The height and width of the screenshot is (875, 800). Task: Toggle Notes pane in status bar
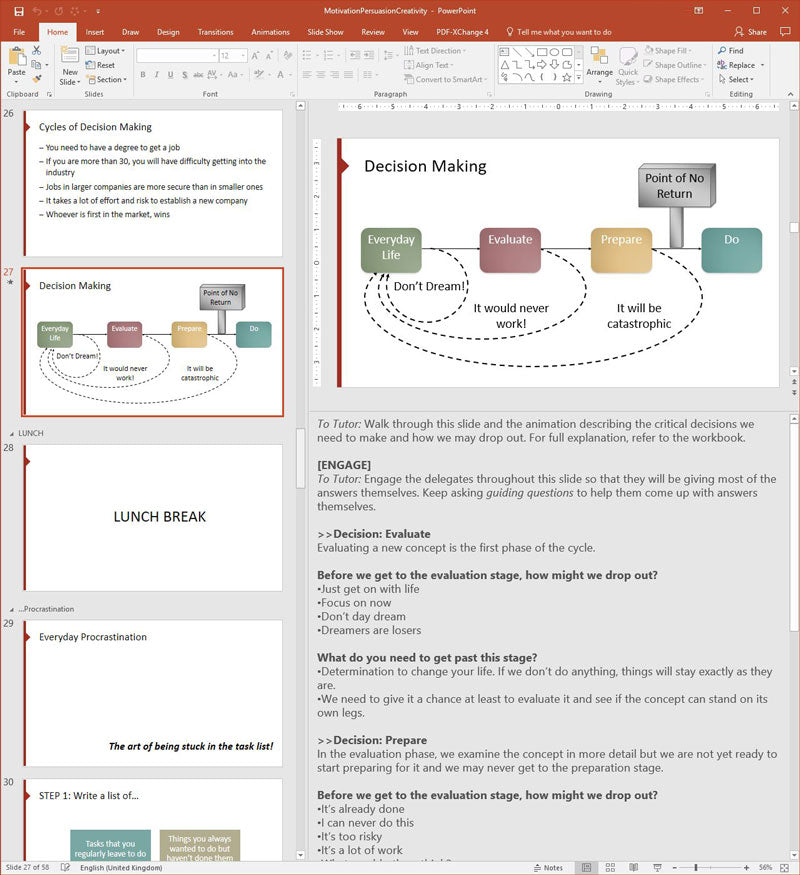tap(548, 868)
